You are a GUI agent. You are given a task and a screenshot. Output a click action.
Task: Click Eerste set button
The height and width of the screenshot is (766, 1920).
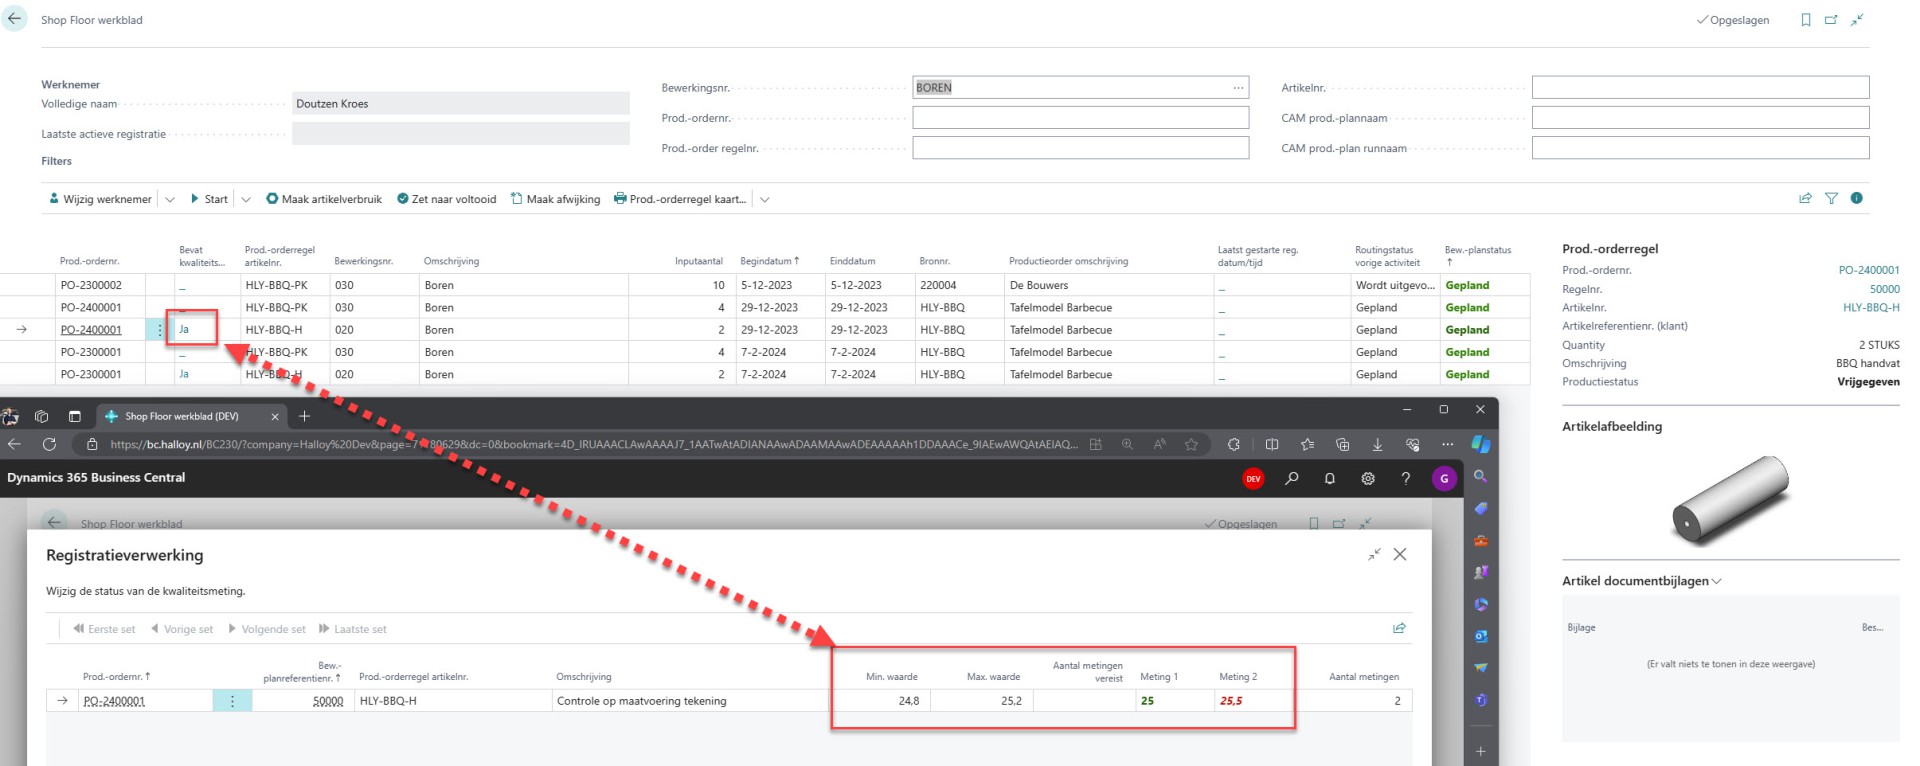(x=103, y=629)
